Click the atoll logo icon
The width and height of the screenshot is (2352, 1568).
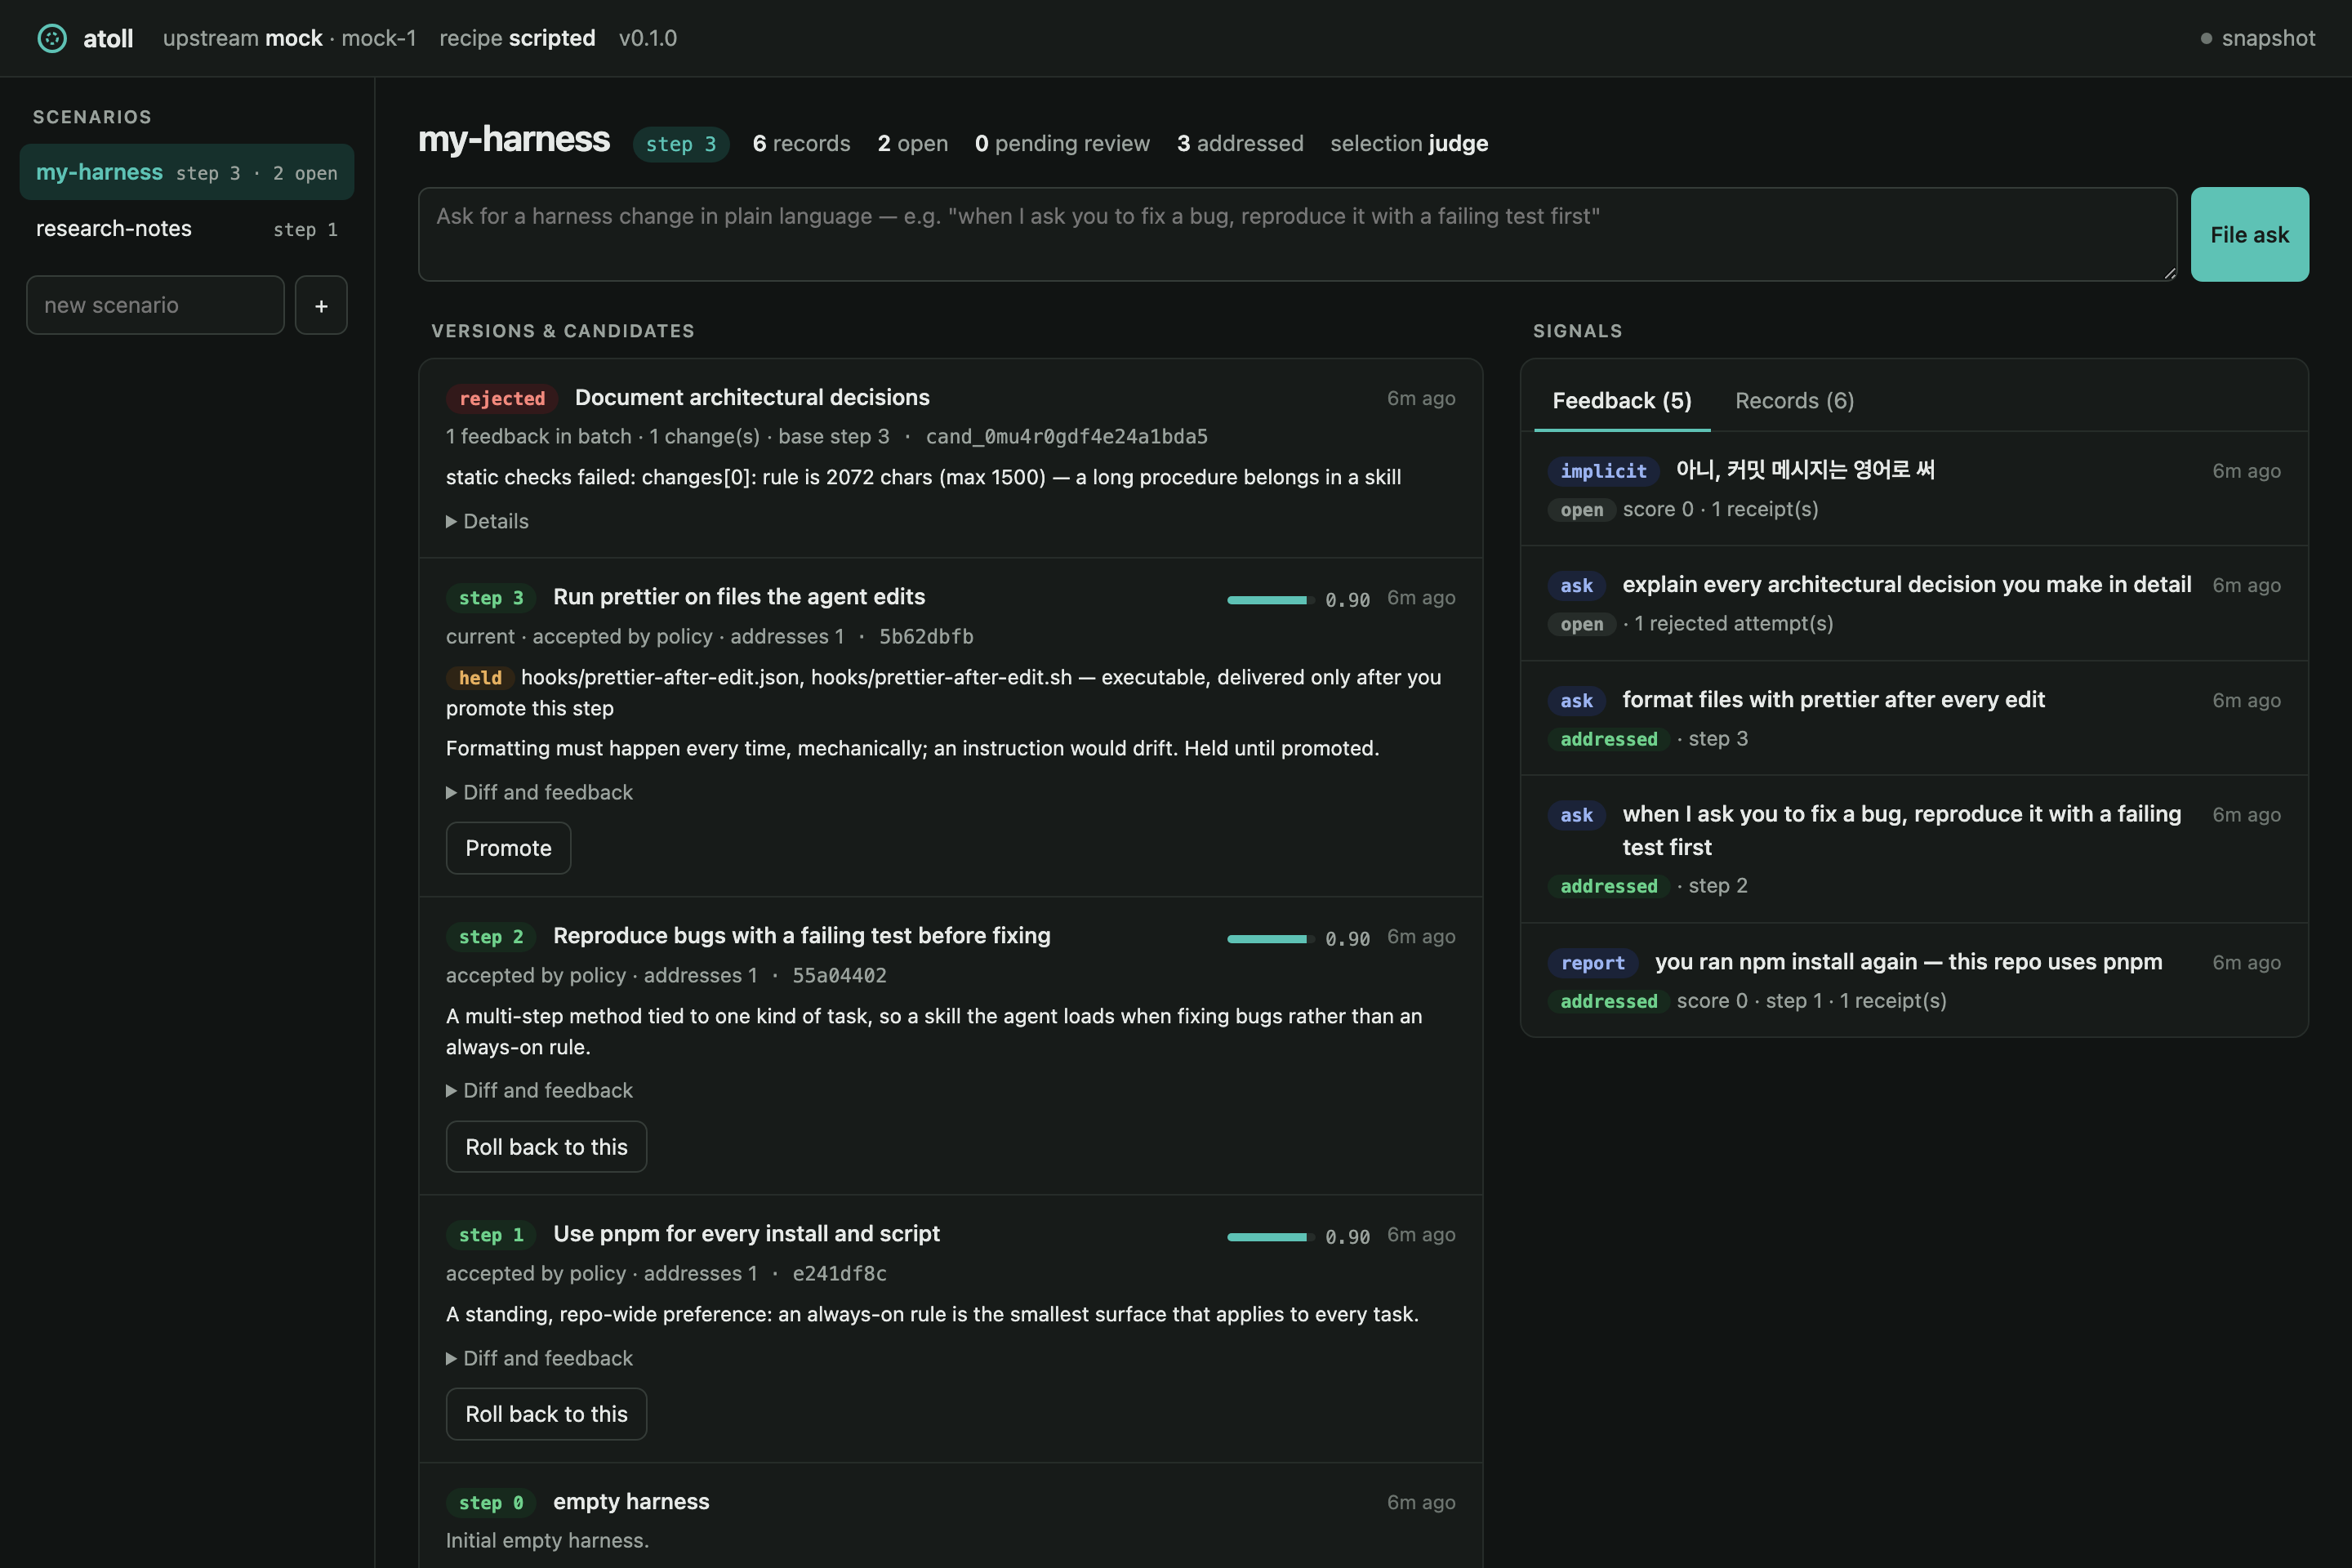[52, 38]
